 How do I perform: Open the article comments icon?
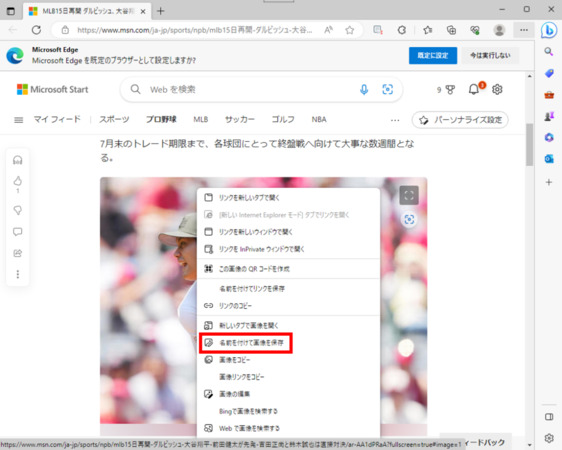18,232
